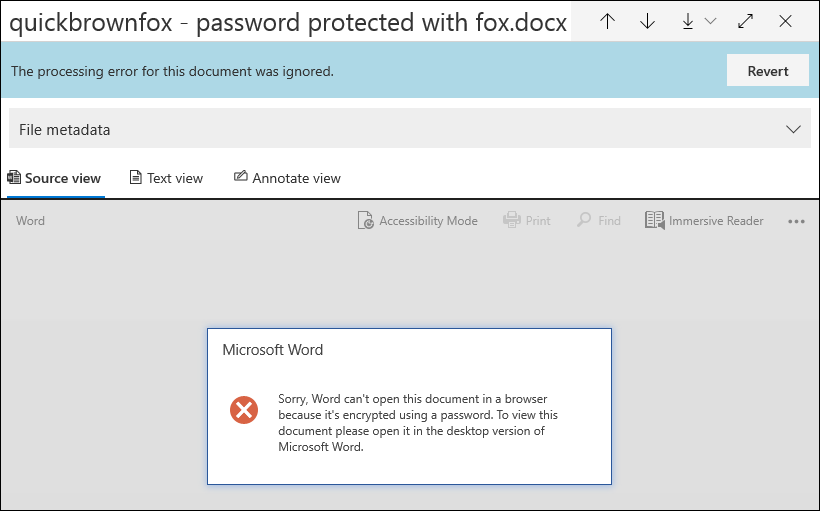The image size is (820, 511).
Task: Open the download options chevron
Action: (x=710, y=21)
